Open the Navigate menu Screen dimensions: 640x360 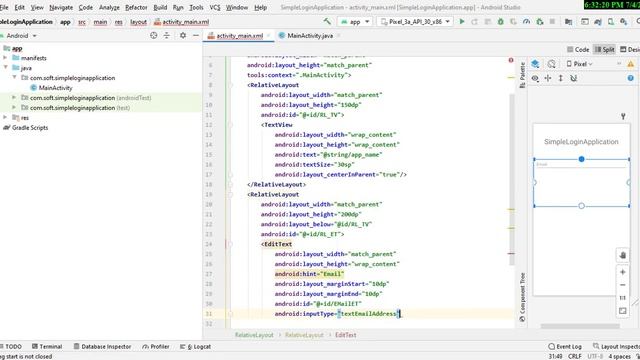point(61,7)
